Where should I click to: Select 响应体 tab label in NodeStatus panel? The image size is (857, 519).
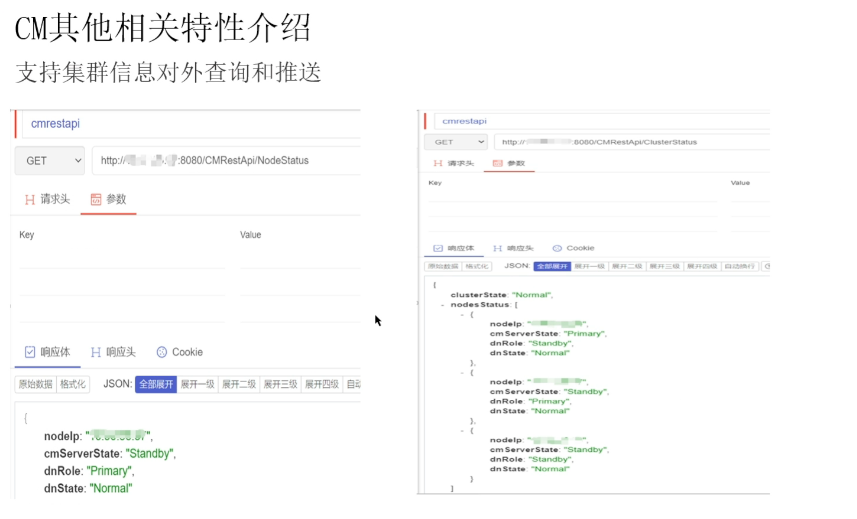click(55, 352)
